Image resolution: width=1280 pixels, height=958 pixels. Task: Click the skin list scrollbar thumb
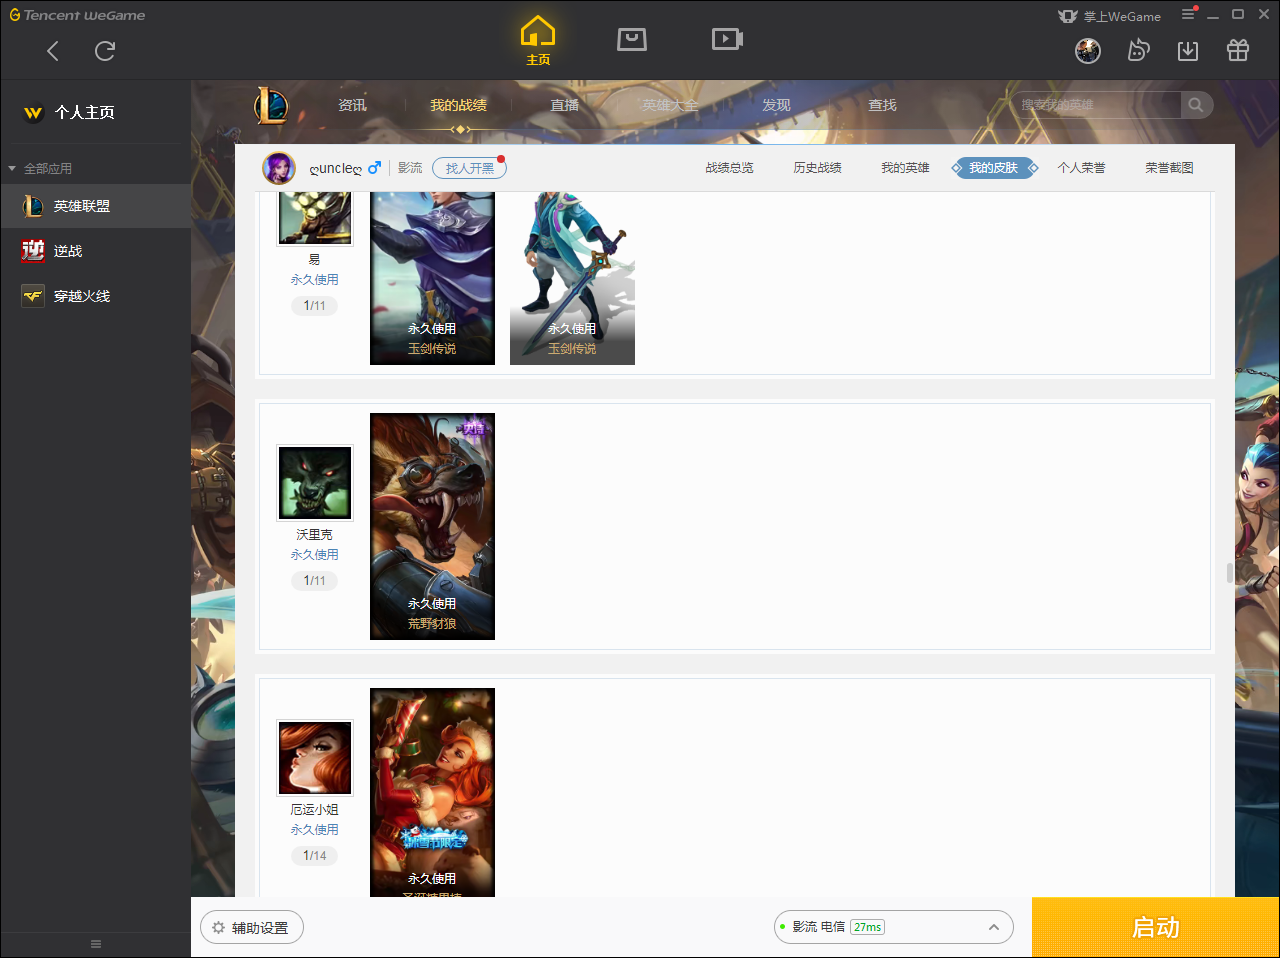pyautogui.click(x=1230, y=573)
